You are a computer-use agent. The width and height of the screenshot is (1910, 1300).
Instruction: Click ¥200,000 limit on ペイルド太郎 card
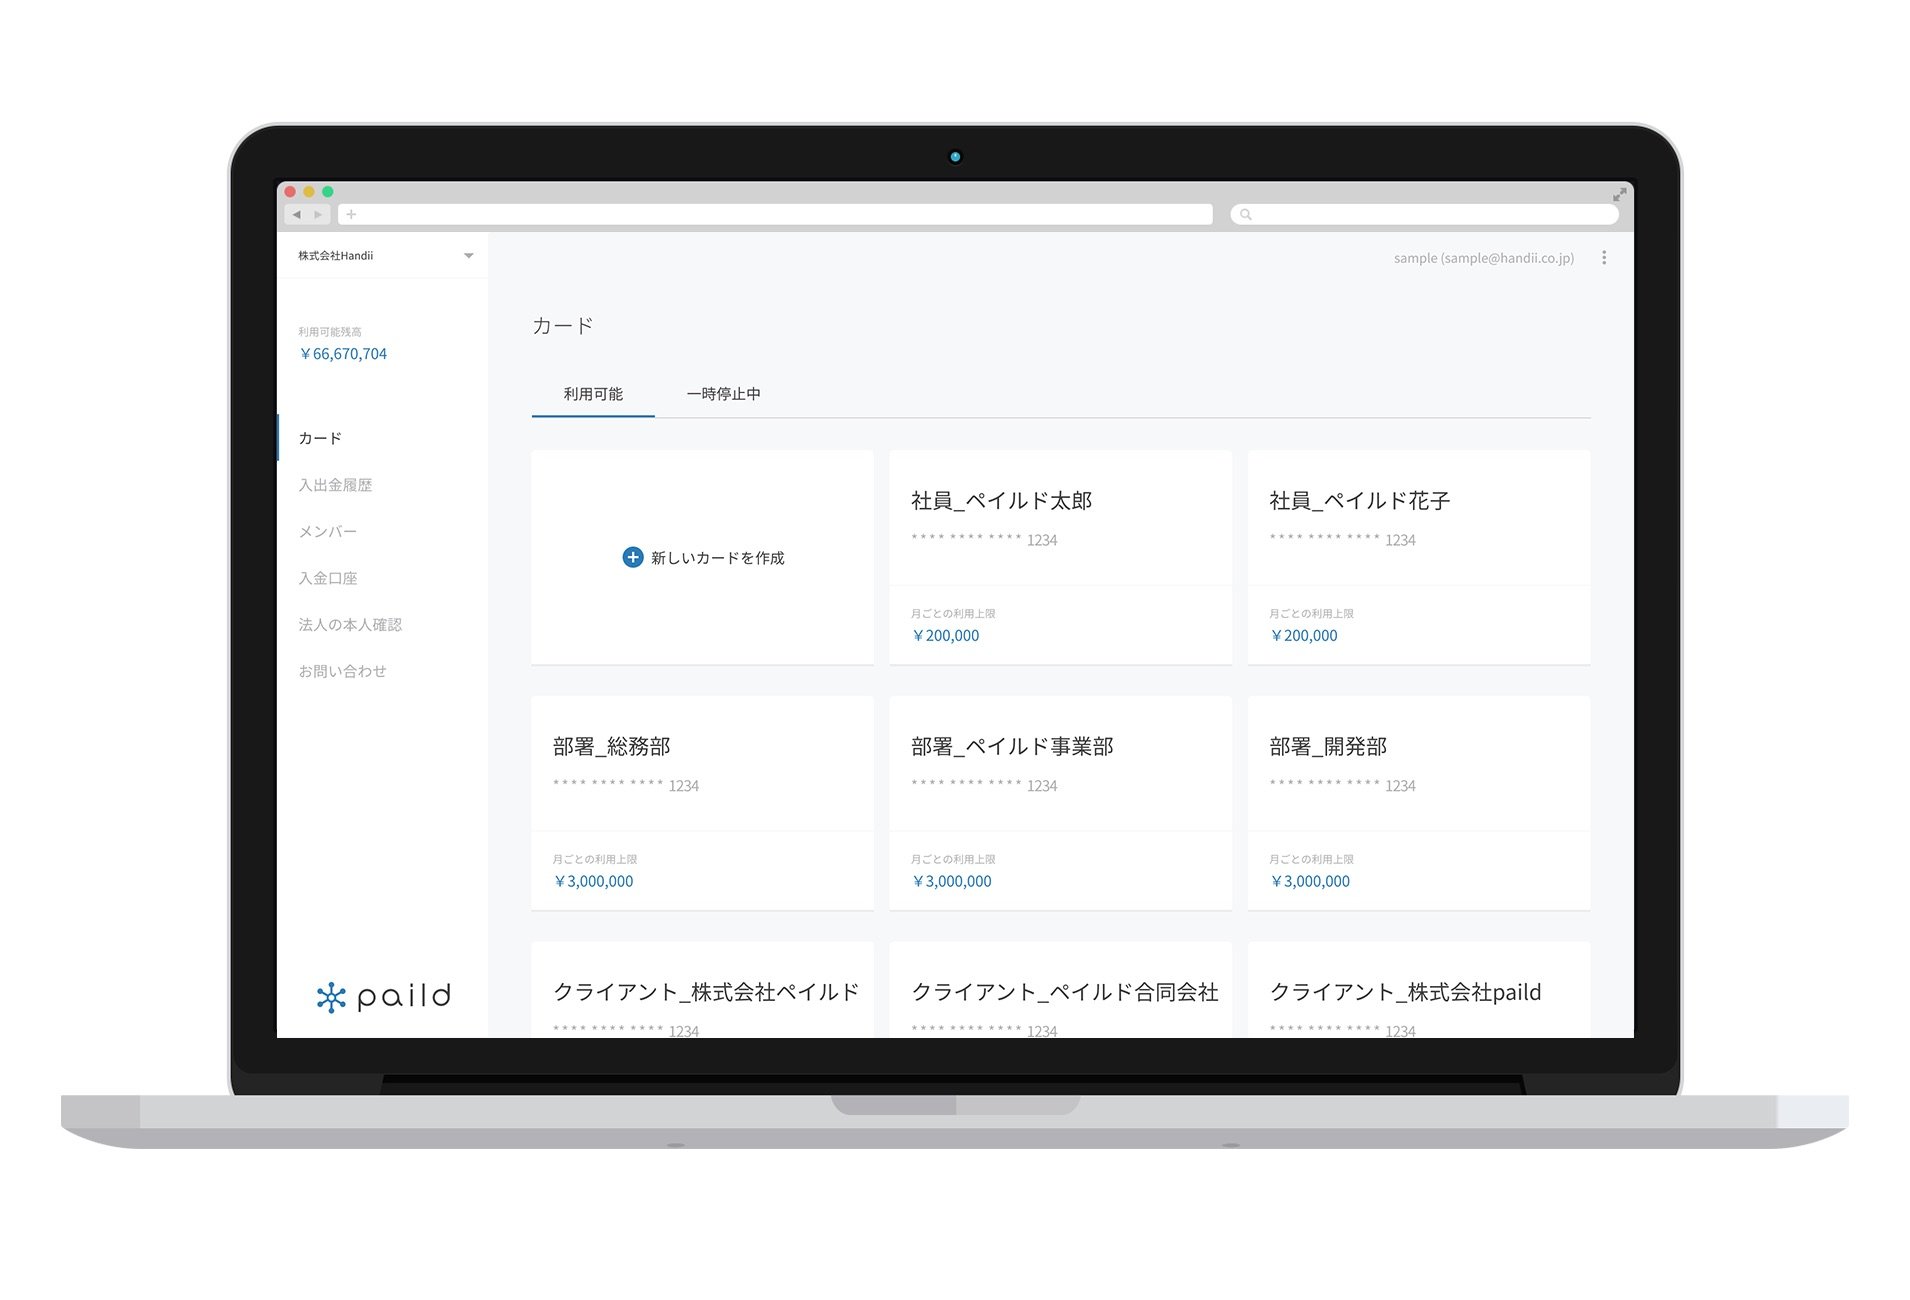pos(945,636)
